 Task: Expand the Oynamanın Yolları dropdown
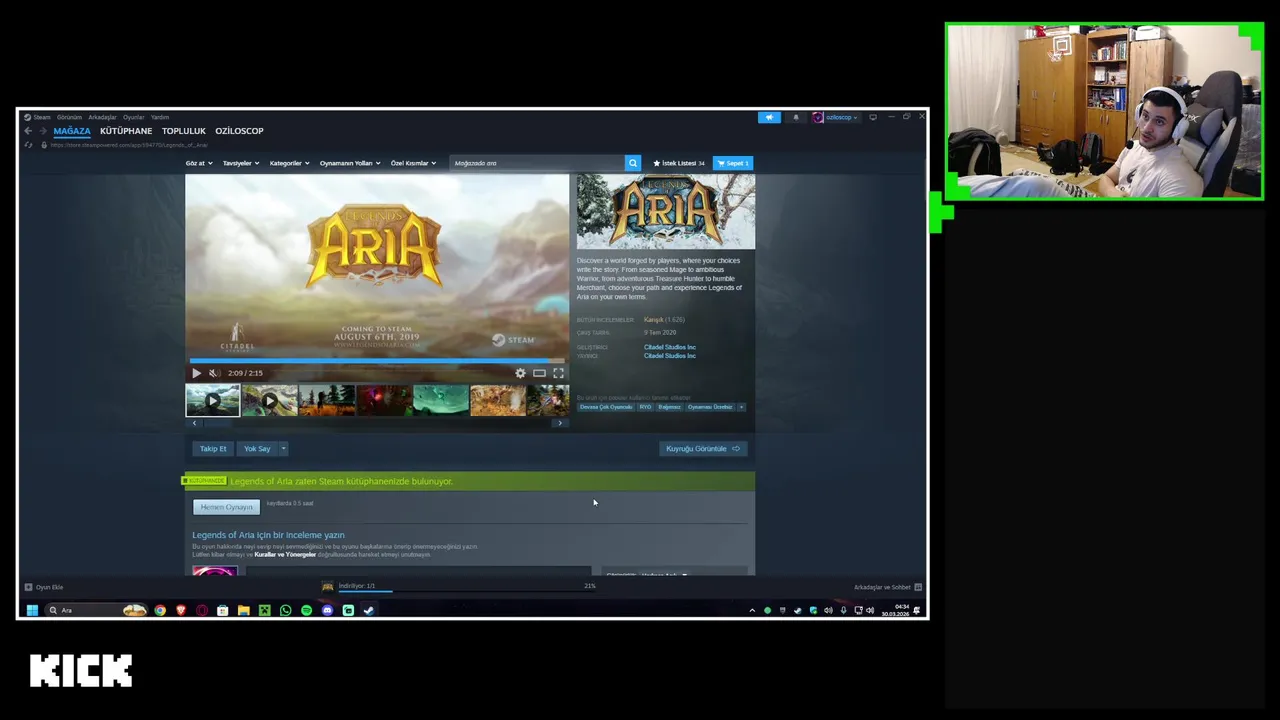[350, 163]
